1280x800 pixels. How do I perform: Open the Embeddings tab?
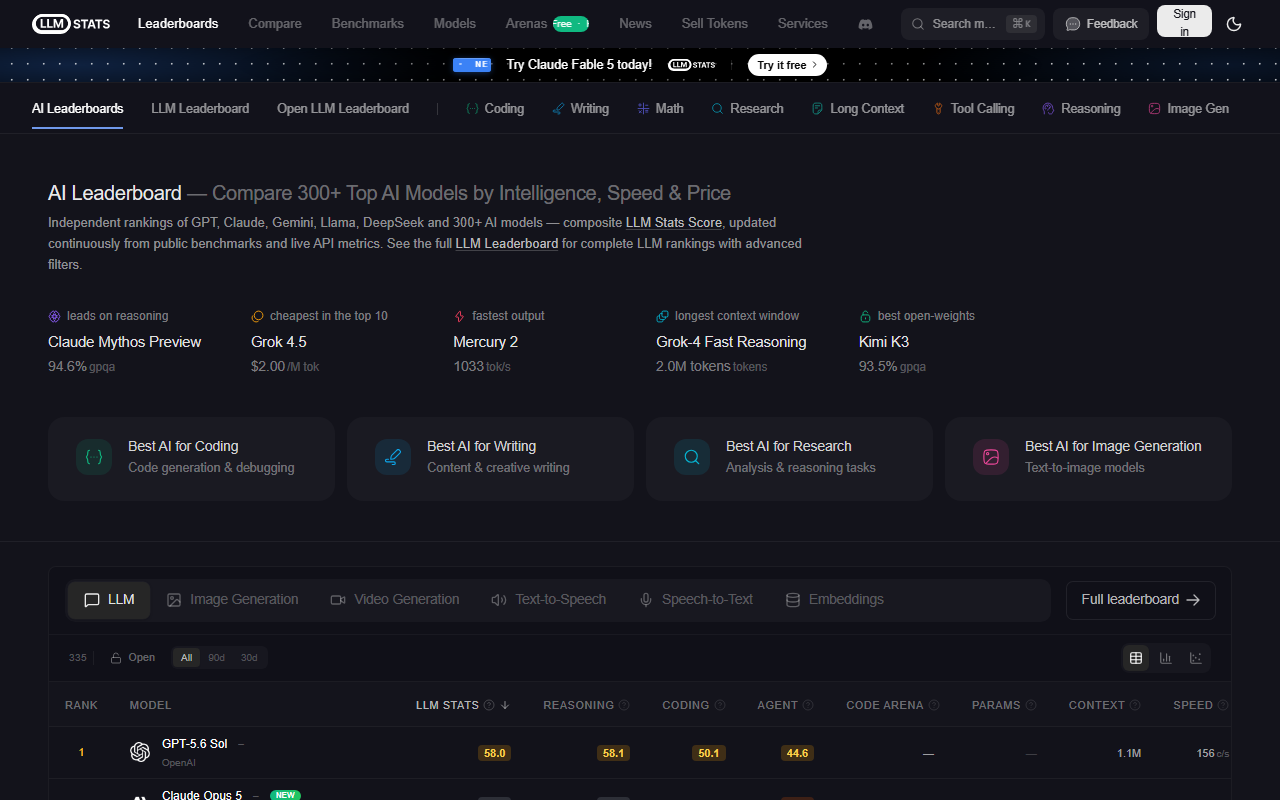click(835, 599)
